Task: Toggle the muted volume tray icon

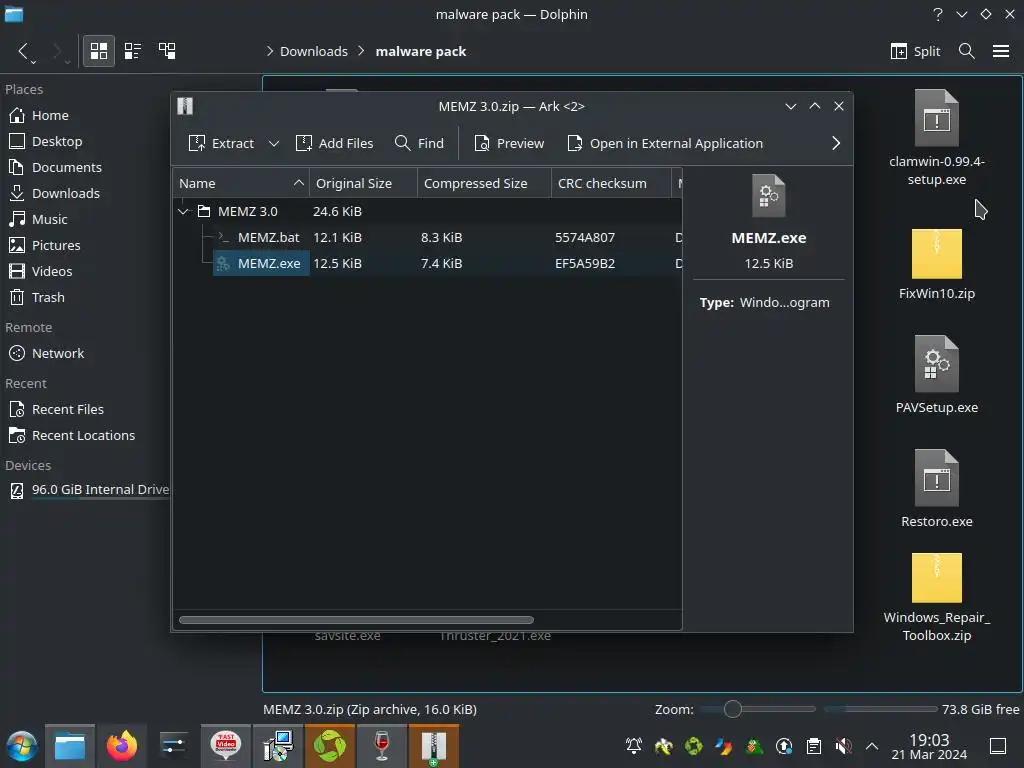Action: pyautogui.click(x=843, y=746)
